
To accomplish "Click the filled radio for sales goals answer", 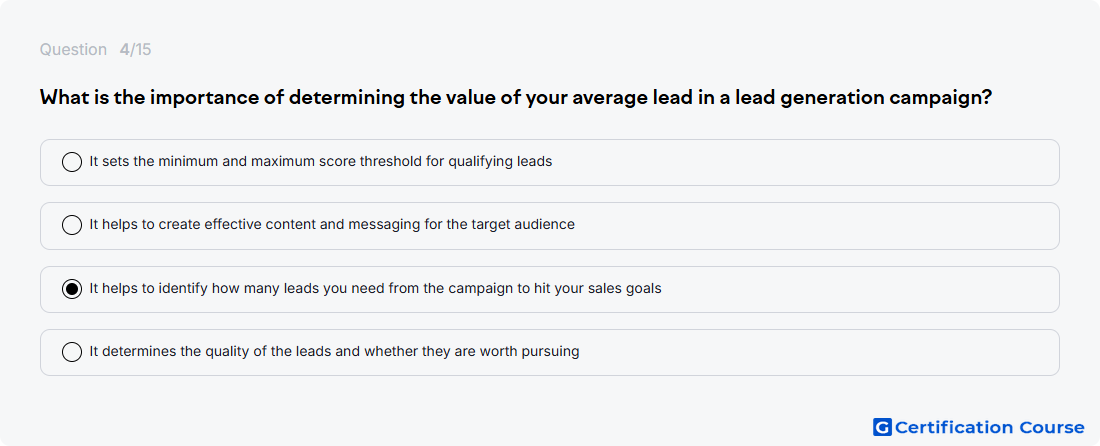I will pos(72,289).
